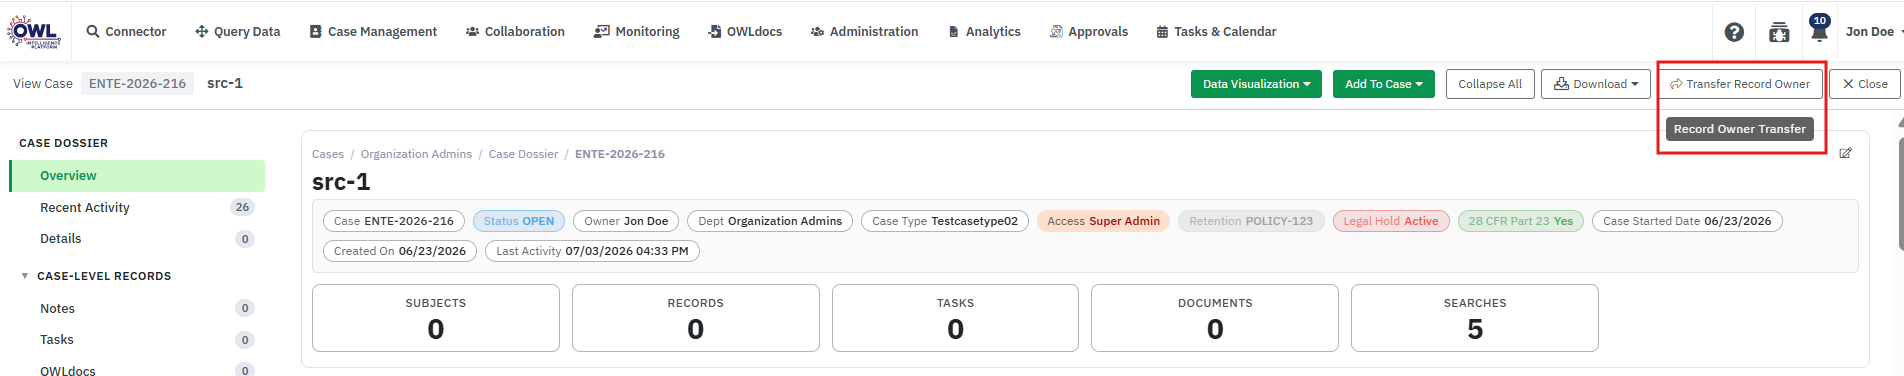Click the Transfer Record Owner button

click(1740, 84)
